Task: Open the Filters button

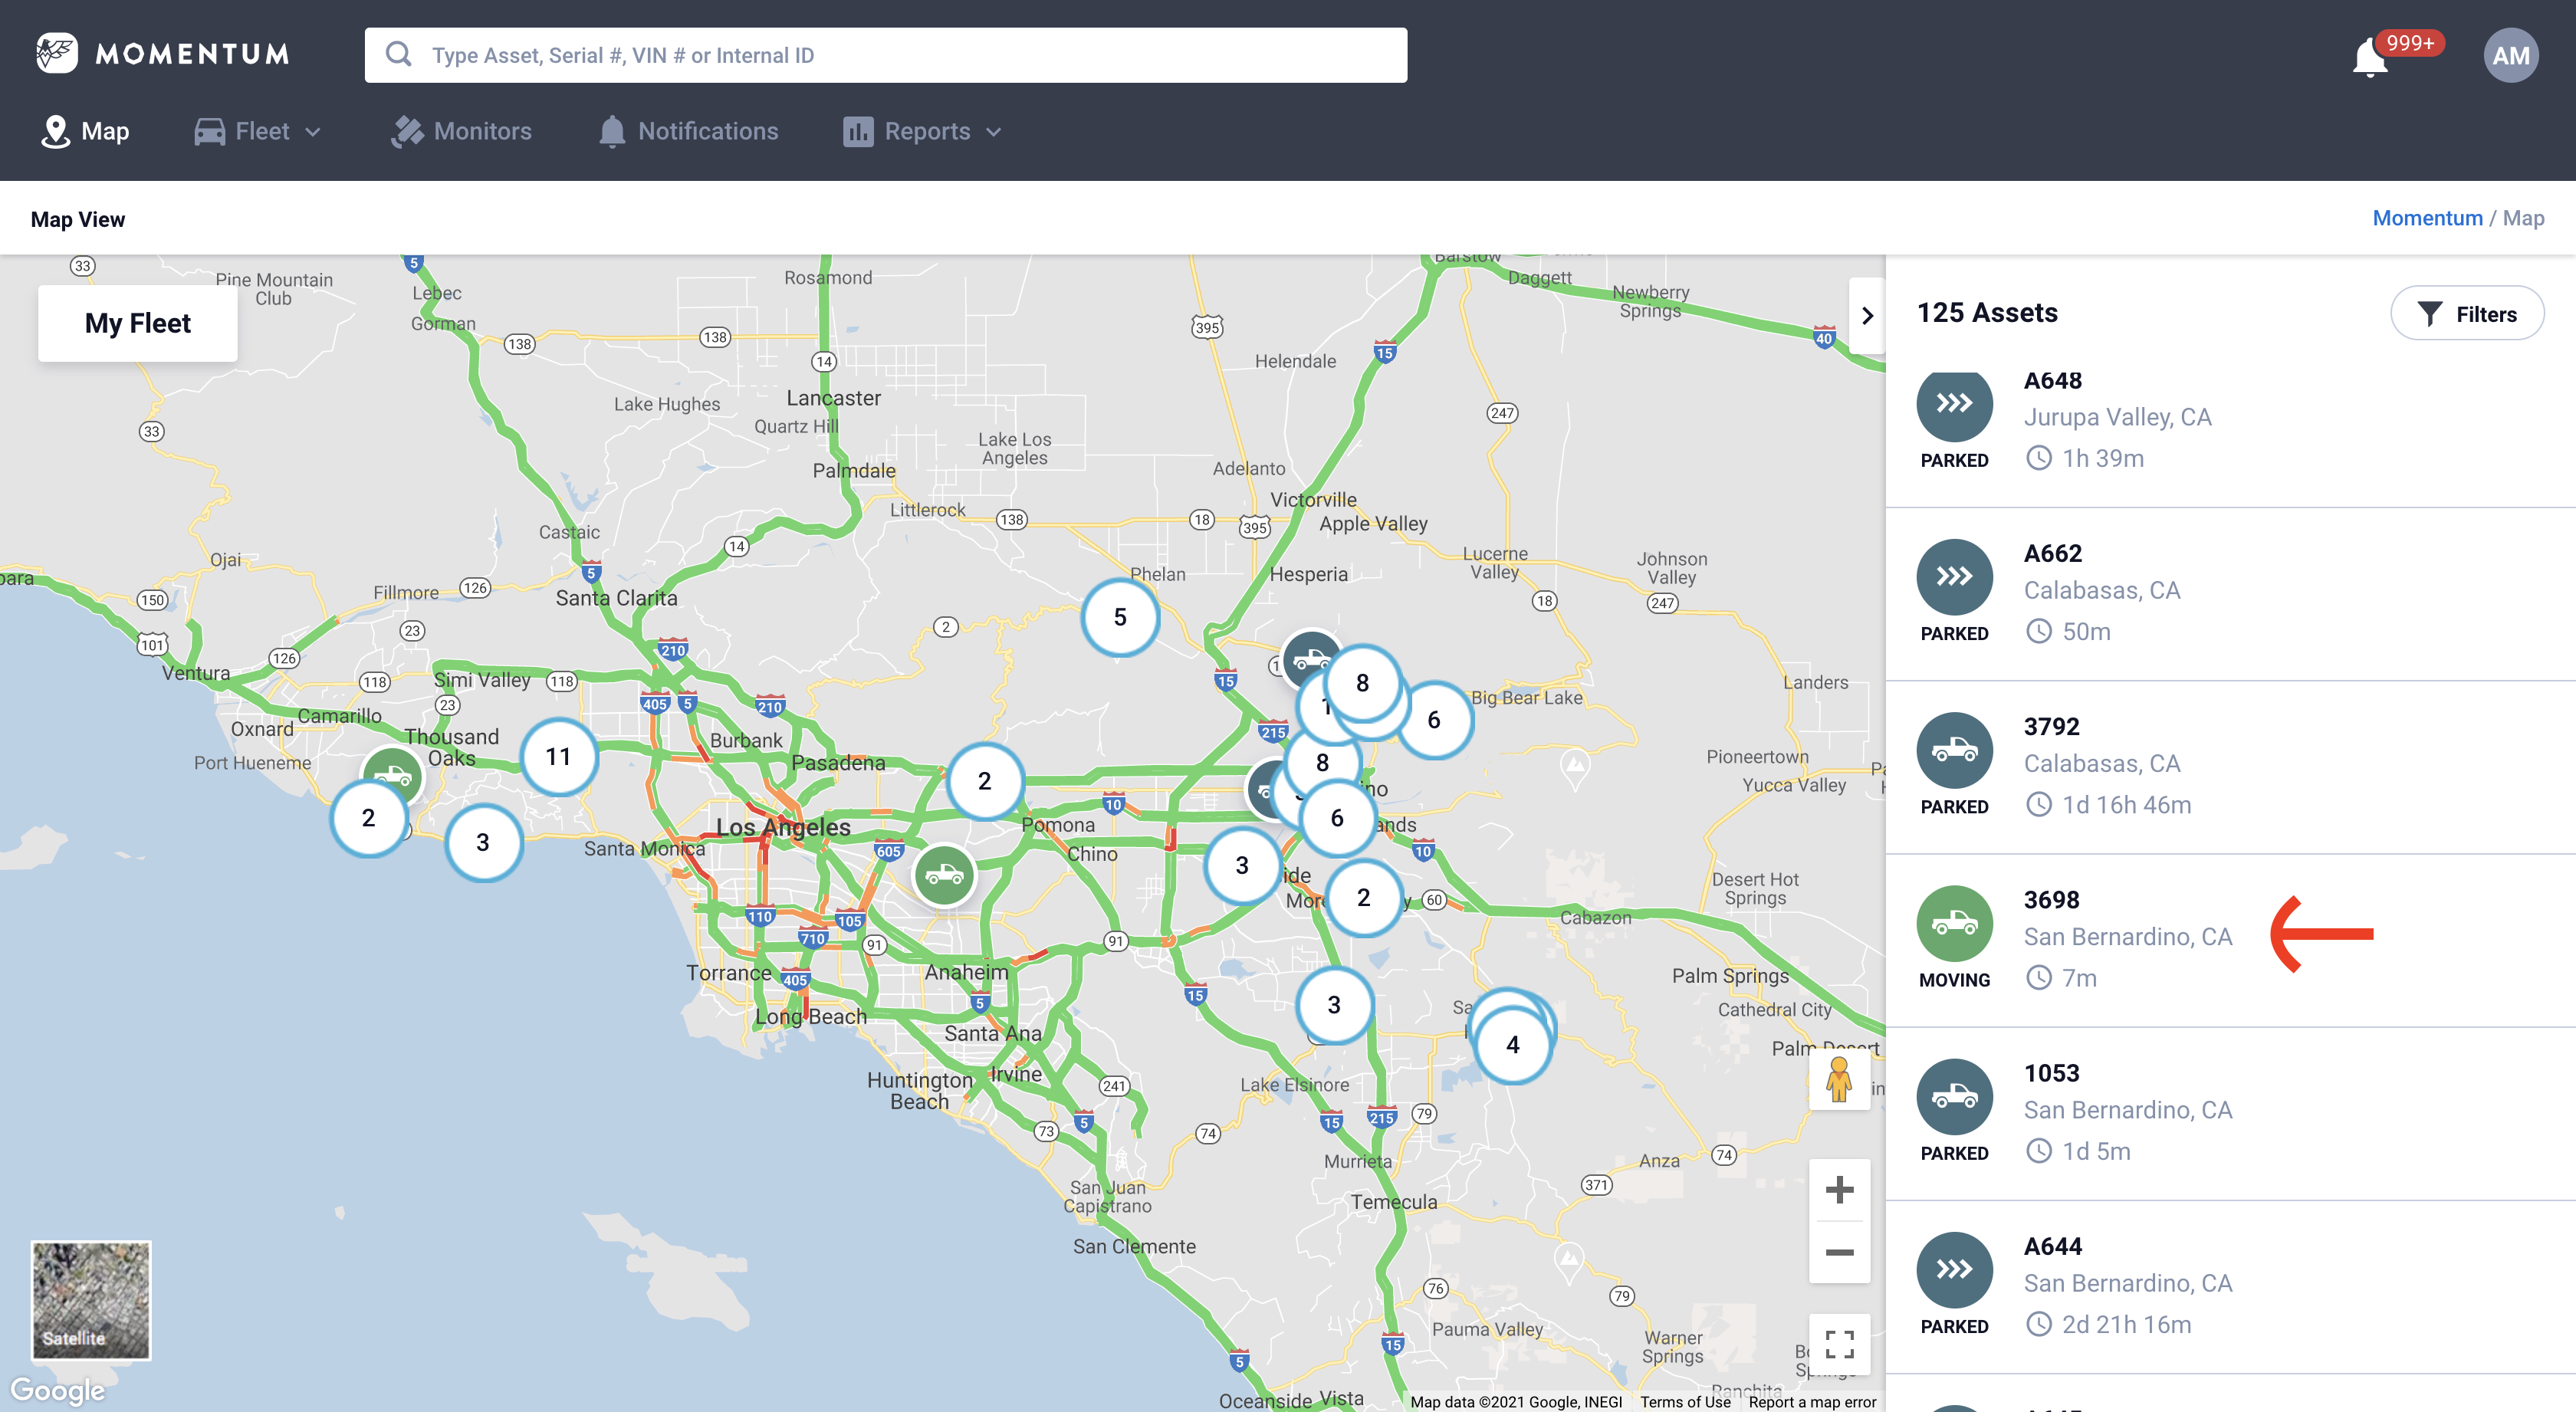Action: (2466, 314)
